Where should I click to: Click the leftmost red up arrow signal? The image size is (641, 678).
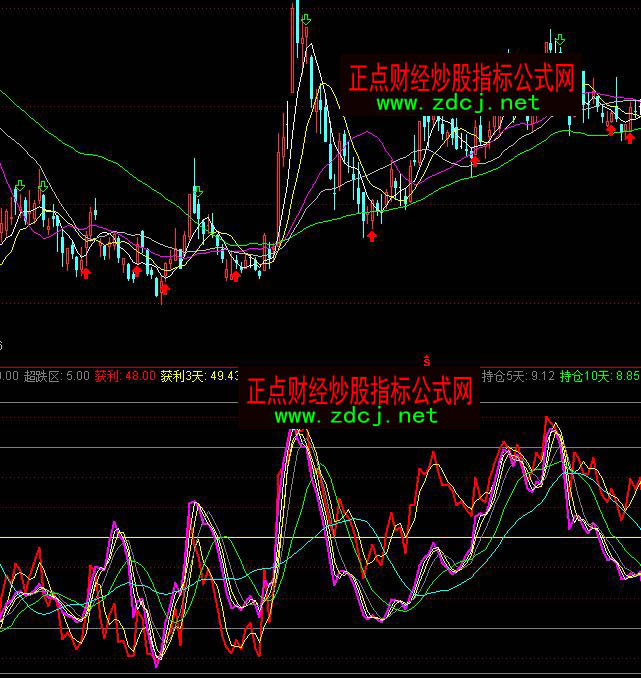coord(85,271)
